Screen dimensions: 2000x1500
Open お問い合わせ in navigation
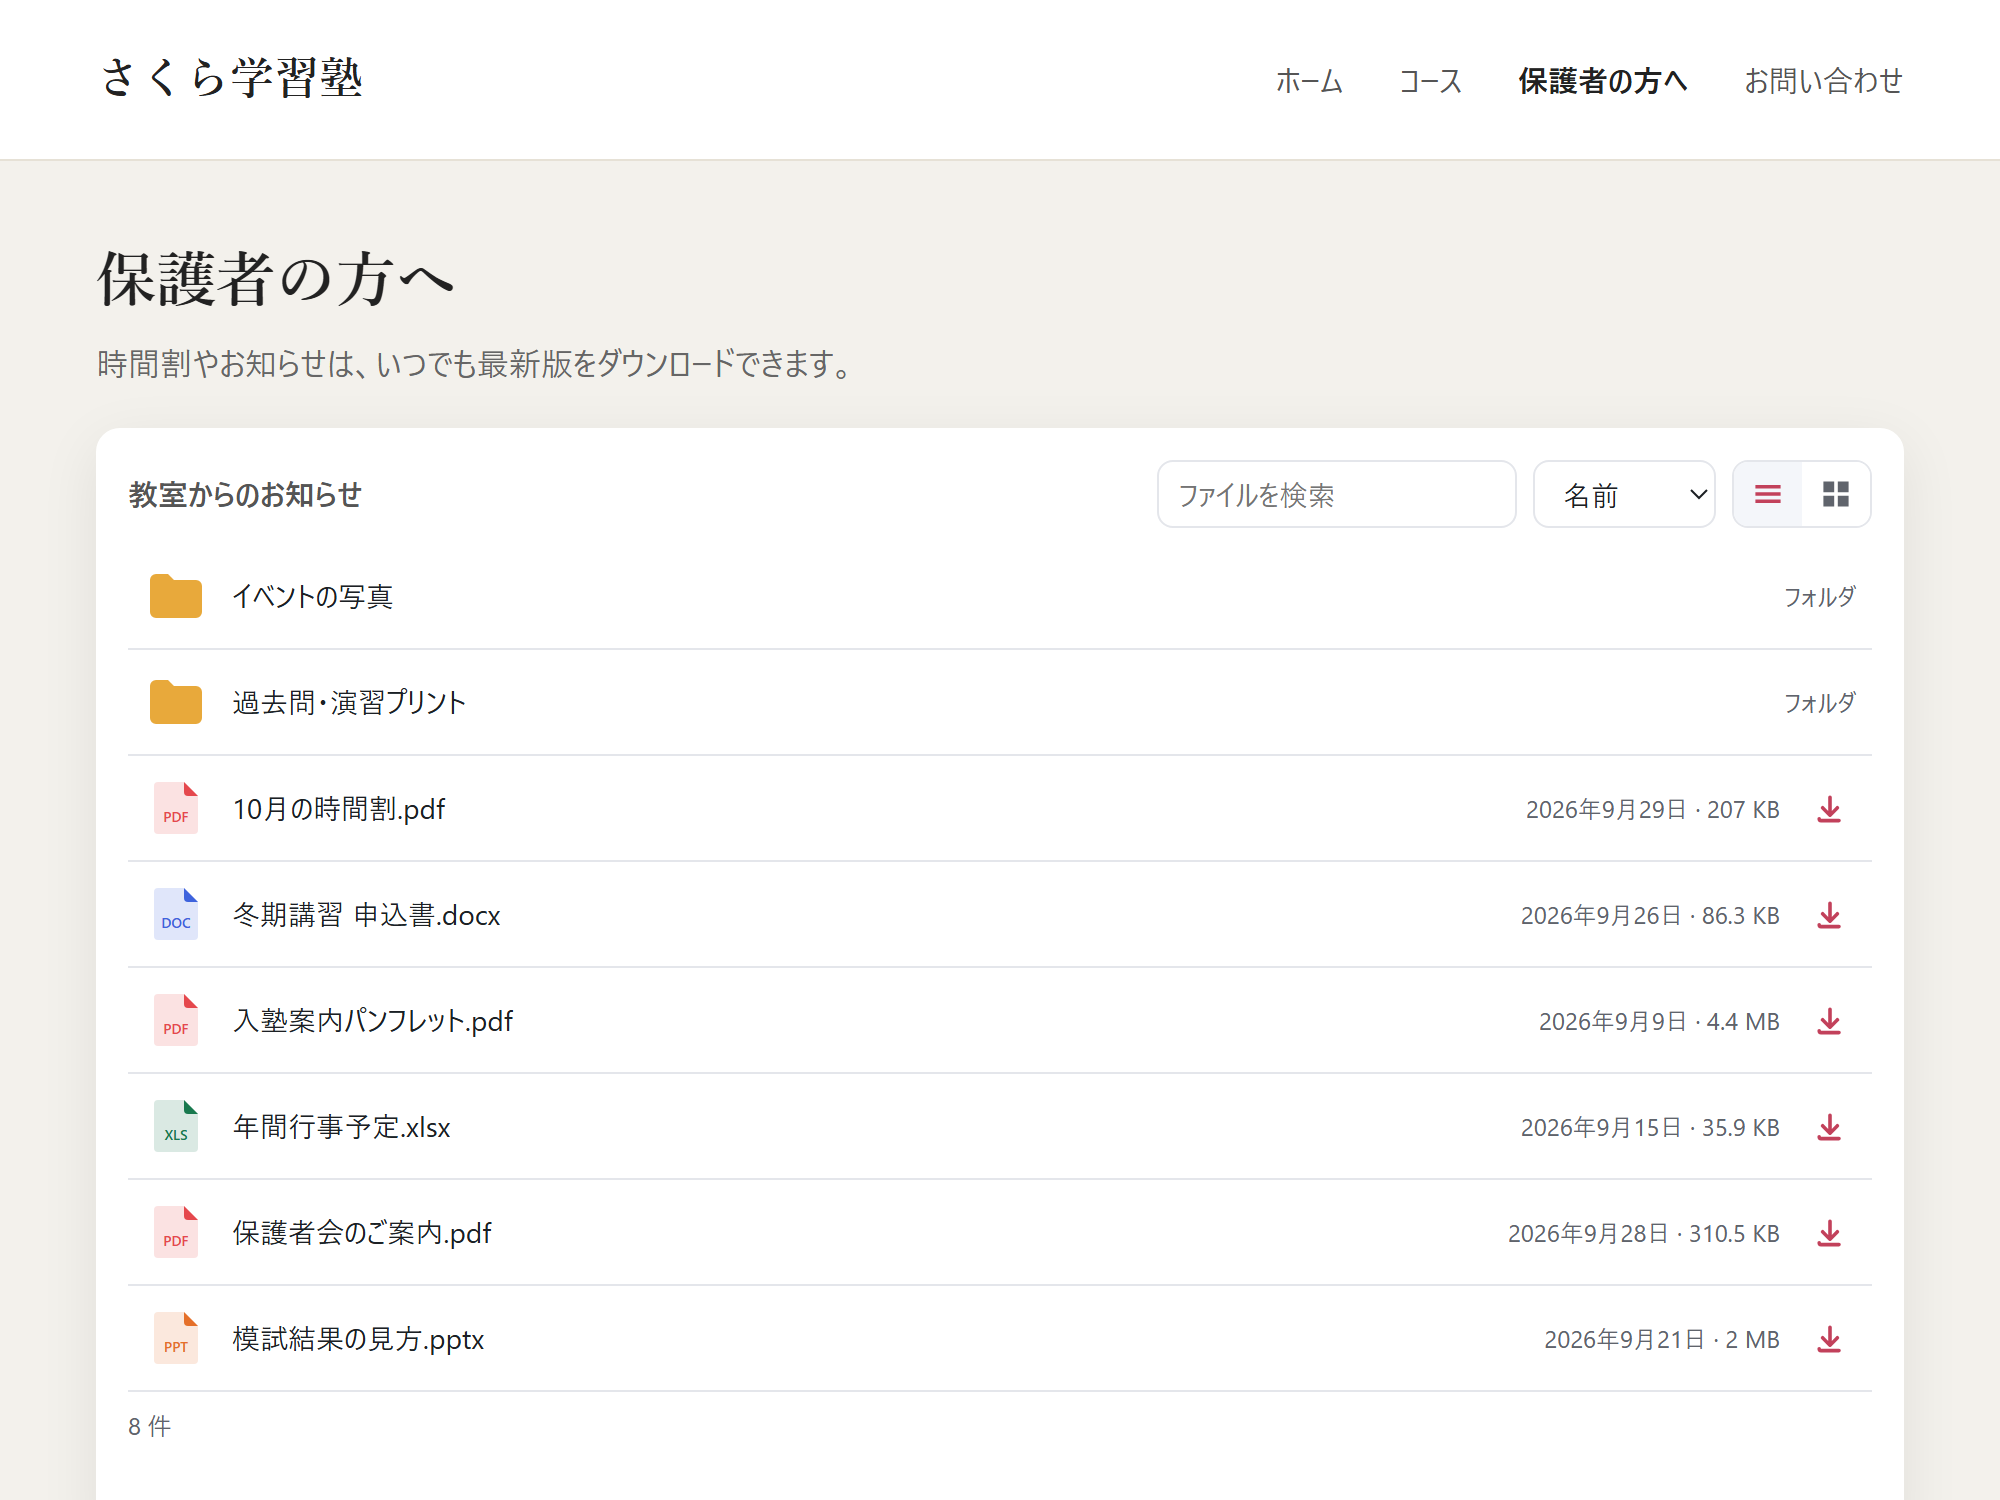pos(1823,80)
